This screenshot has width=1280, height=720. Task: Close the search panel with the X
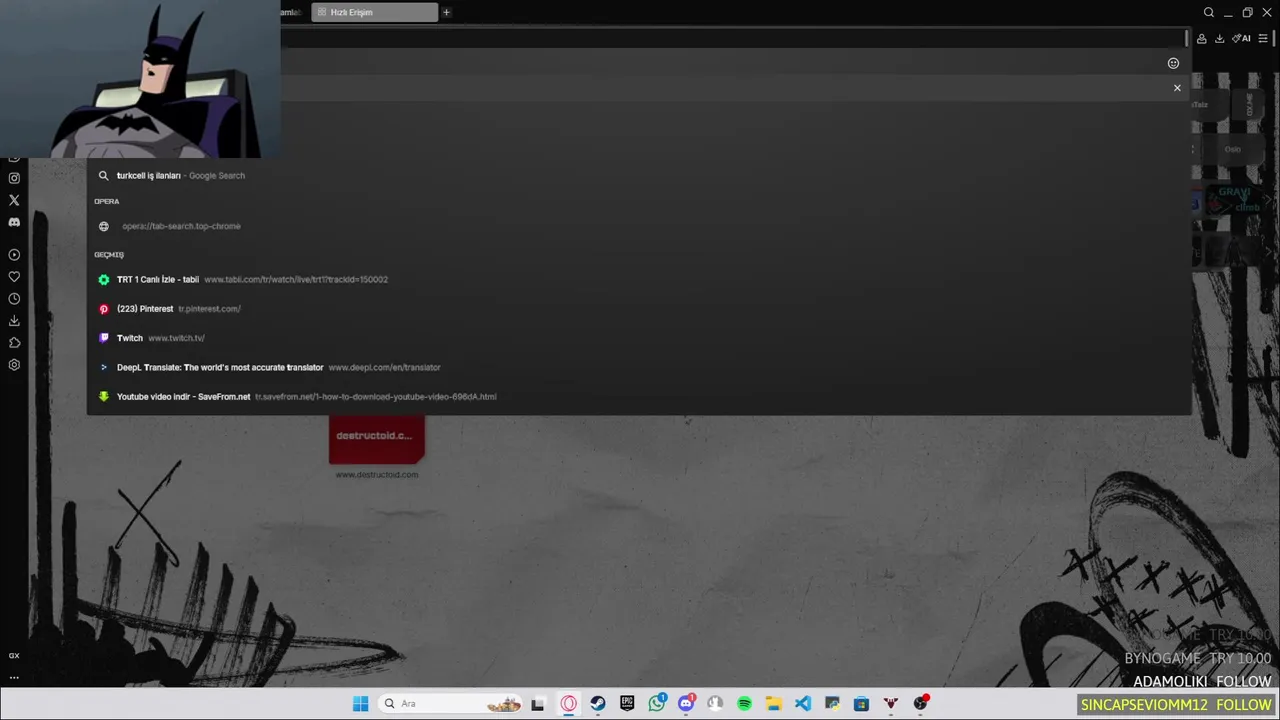1177,88
